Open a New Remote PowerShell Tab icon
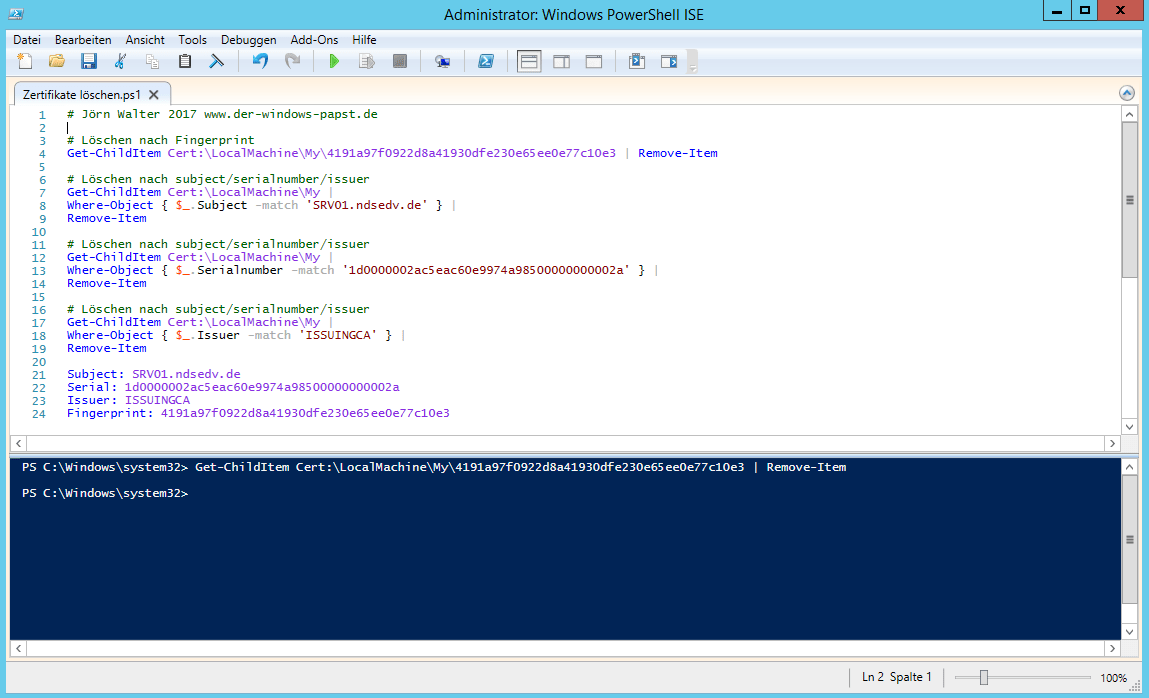 (441, 61)
